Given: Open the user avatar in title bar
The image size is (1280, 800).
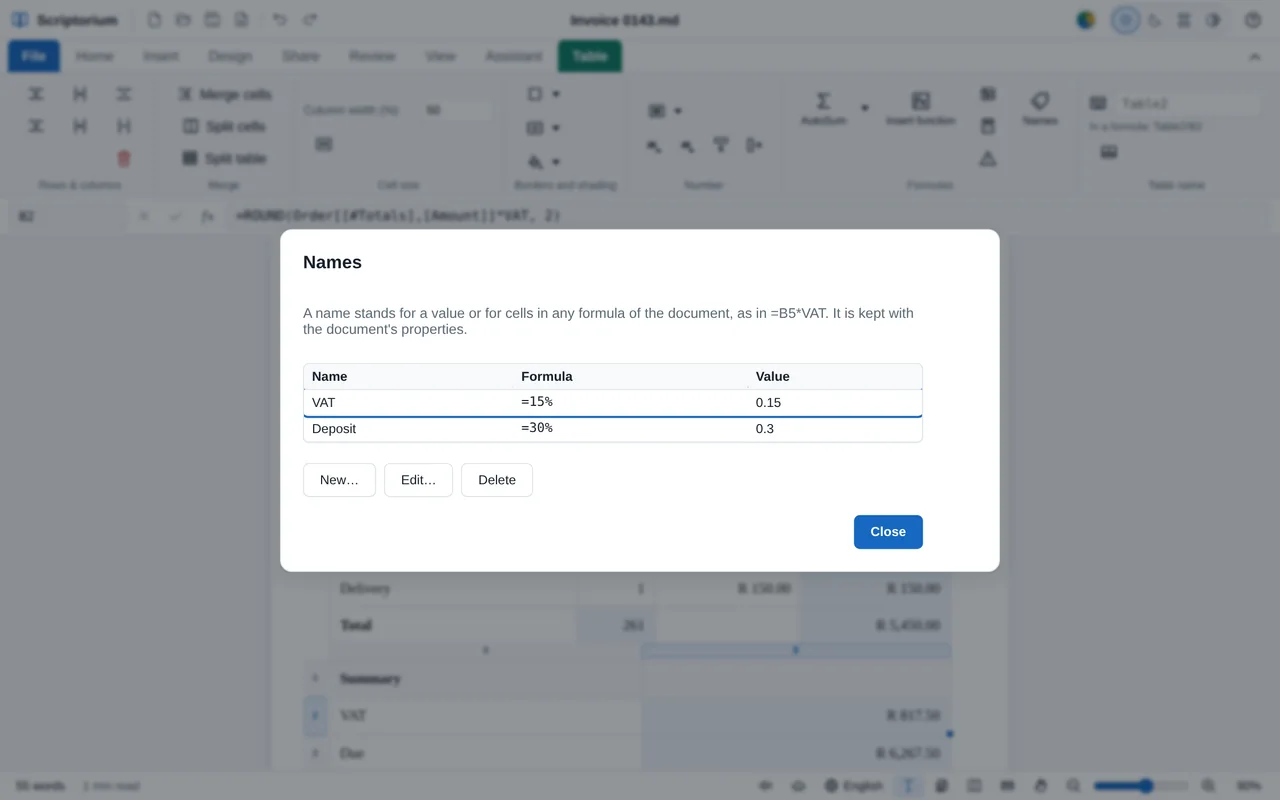Looking at the screenshot, I should tap(1086, 20).
